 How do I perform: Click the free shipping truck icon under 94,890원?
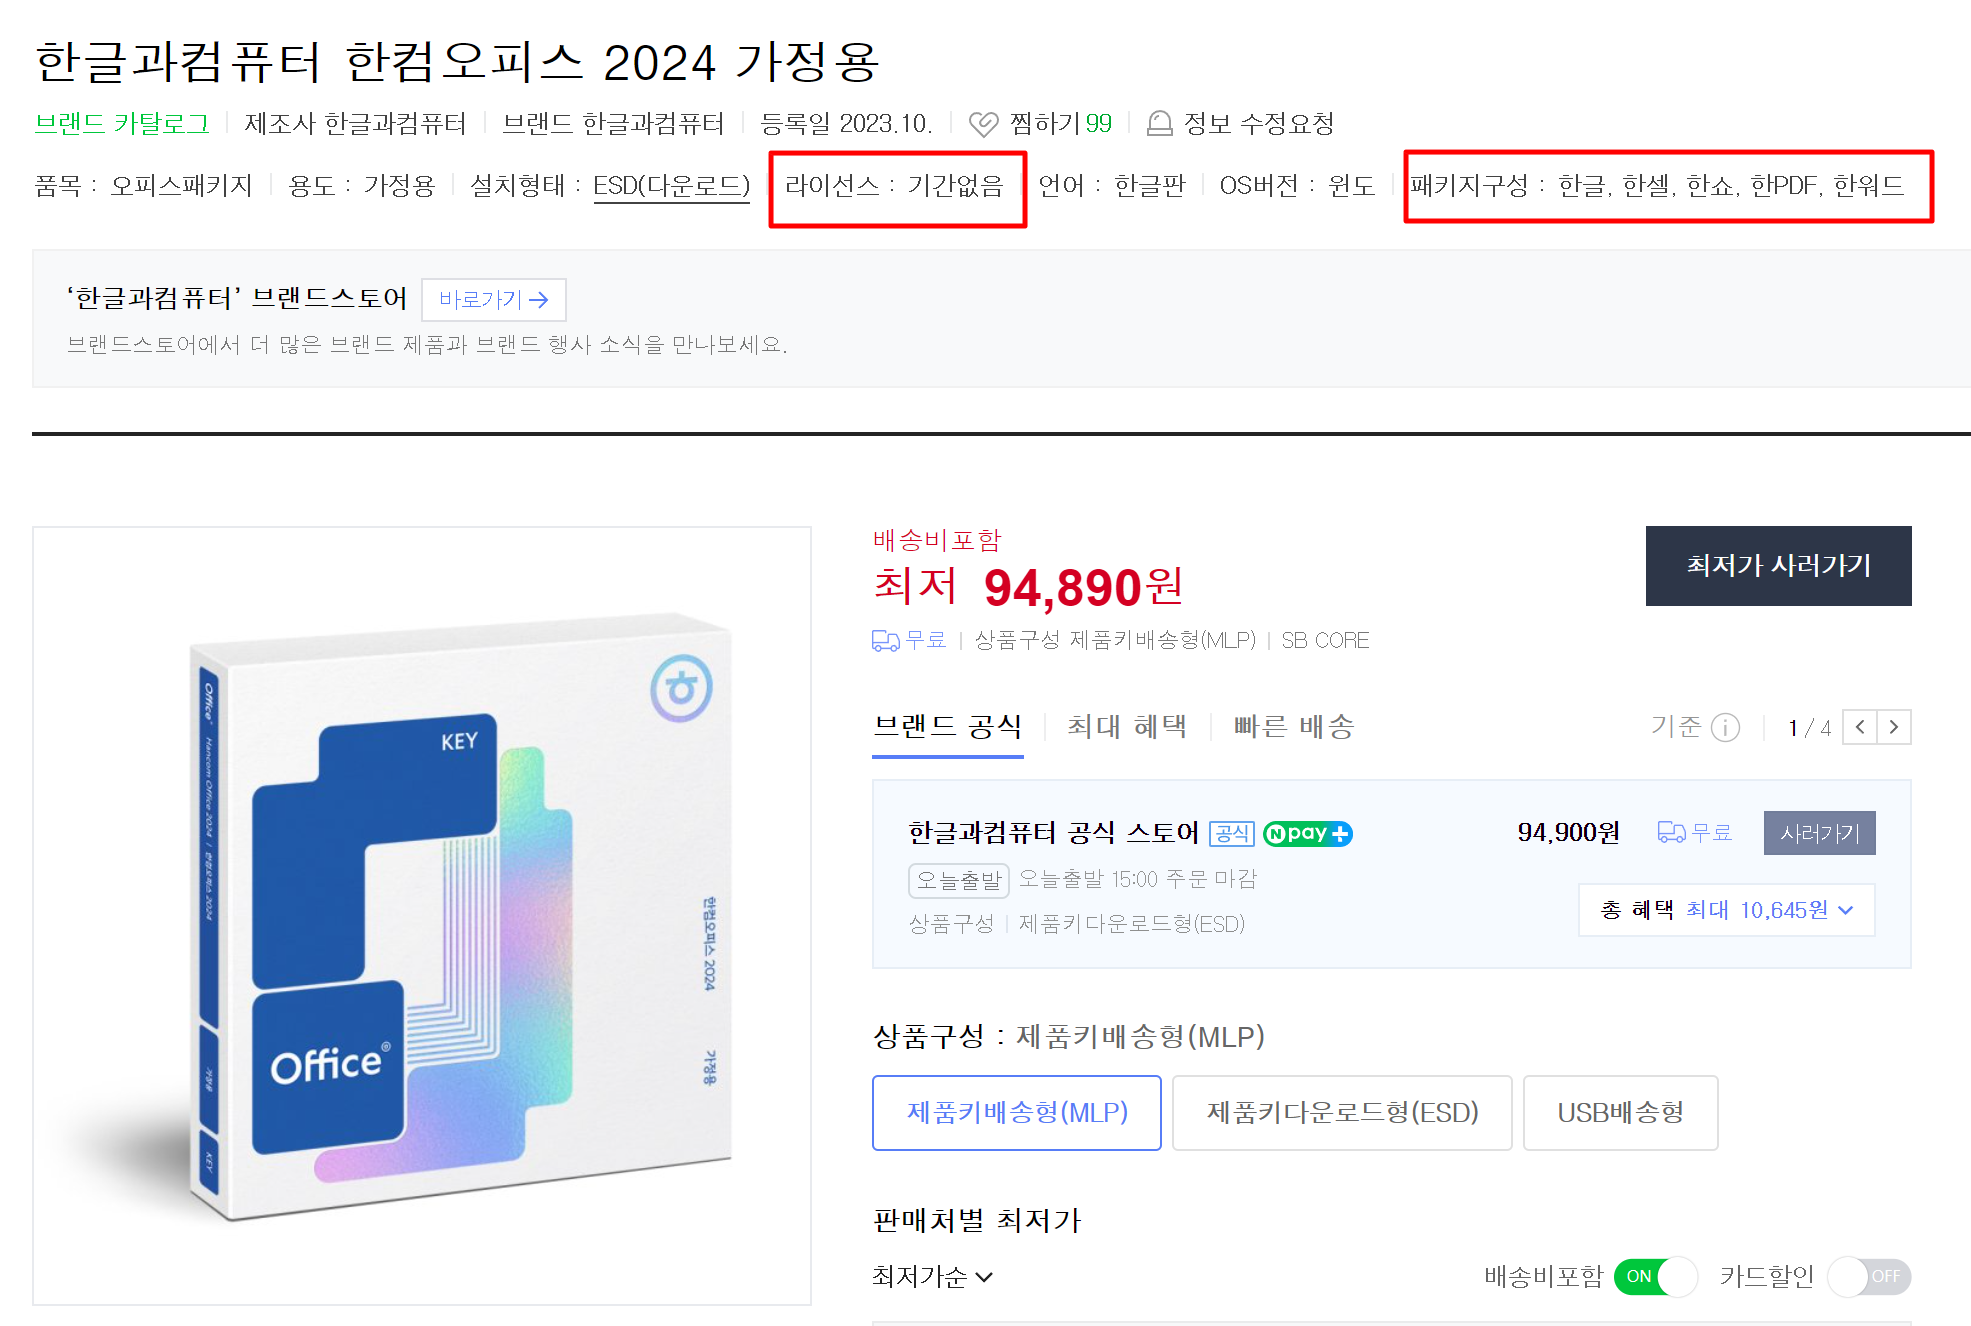click(884, 639)
